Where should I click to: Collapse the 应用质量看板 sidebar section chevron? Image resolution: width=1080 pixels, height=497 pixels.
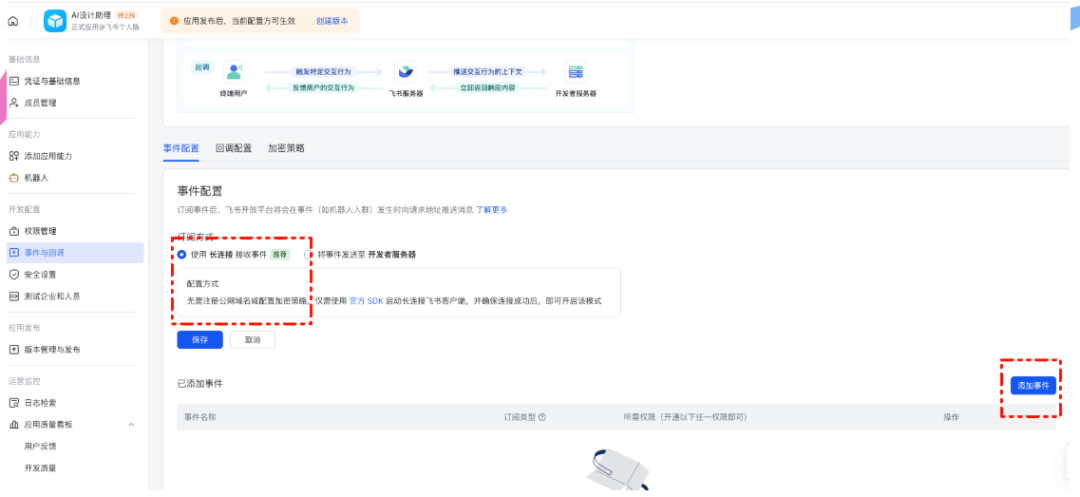132,425
